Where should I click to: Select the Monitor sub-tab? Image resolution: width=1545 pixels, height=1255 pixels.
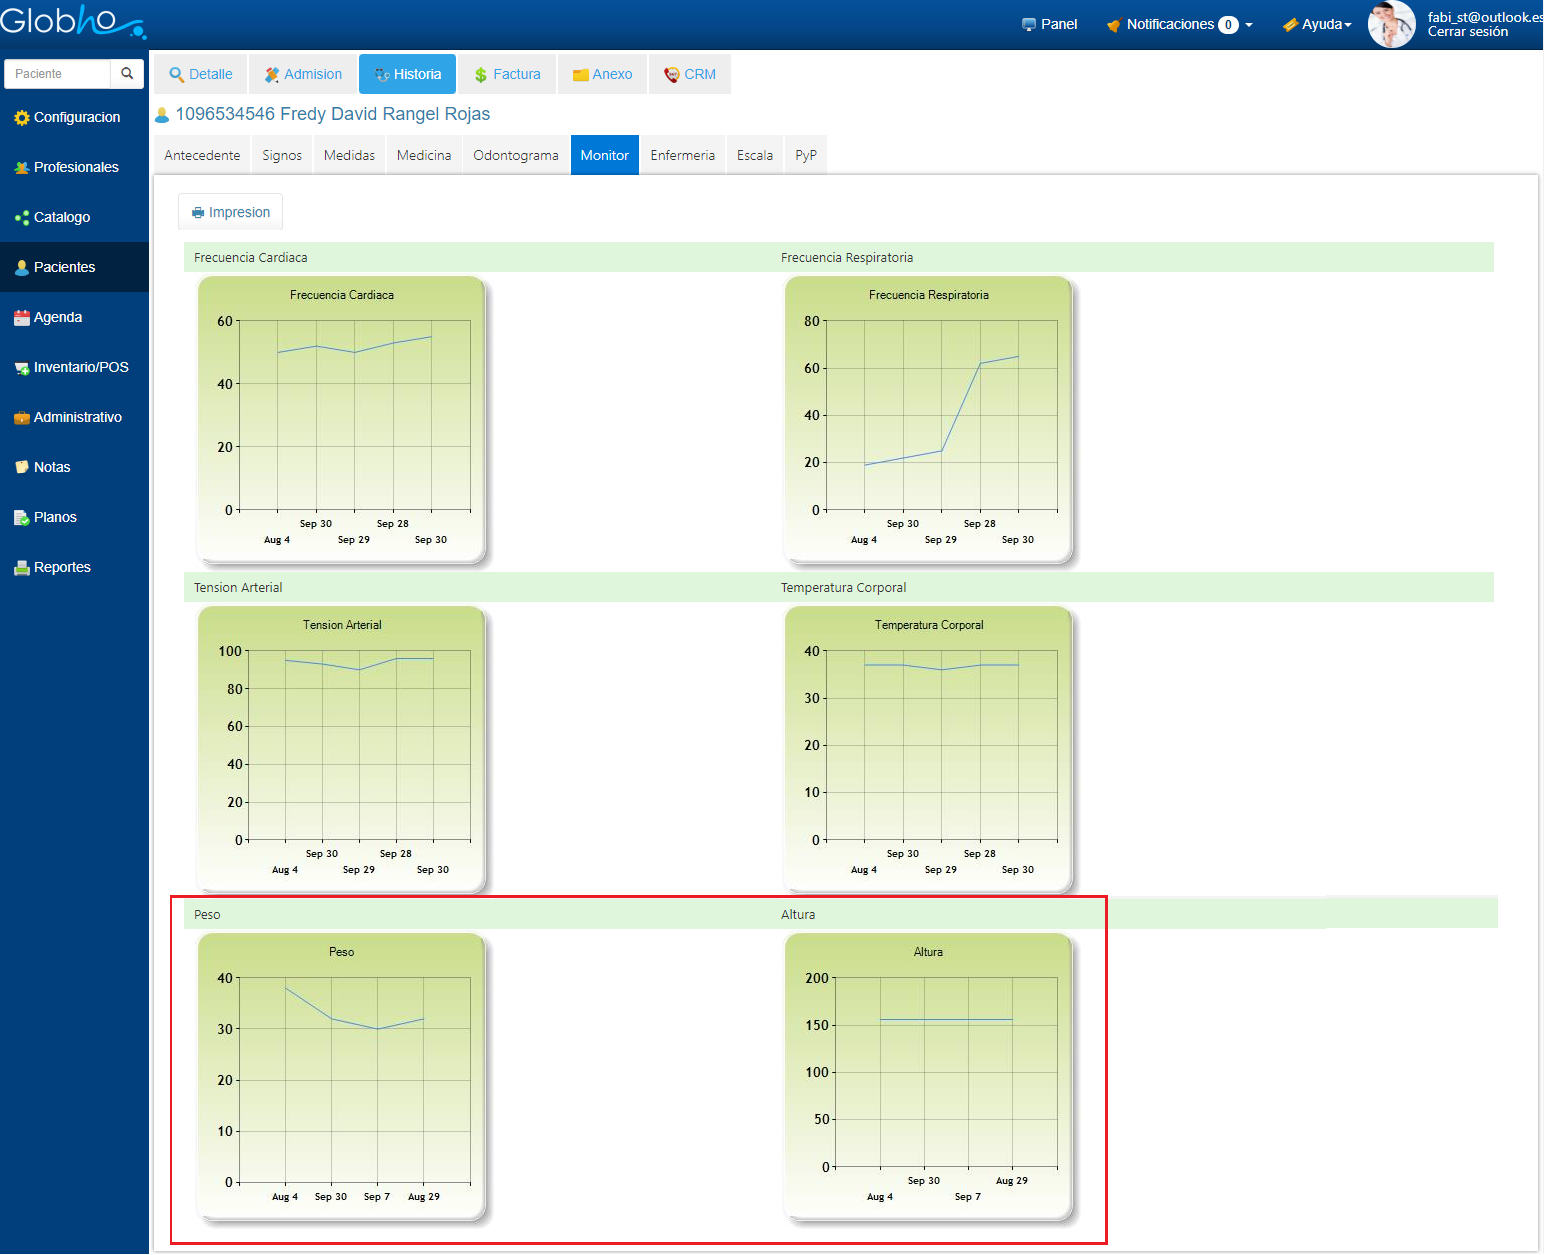(605, 155)
